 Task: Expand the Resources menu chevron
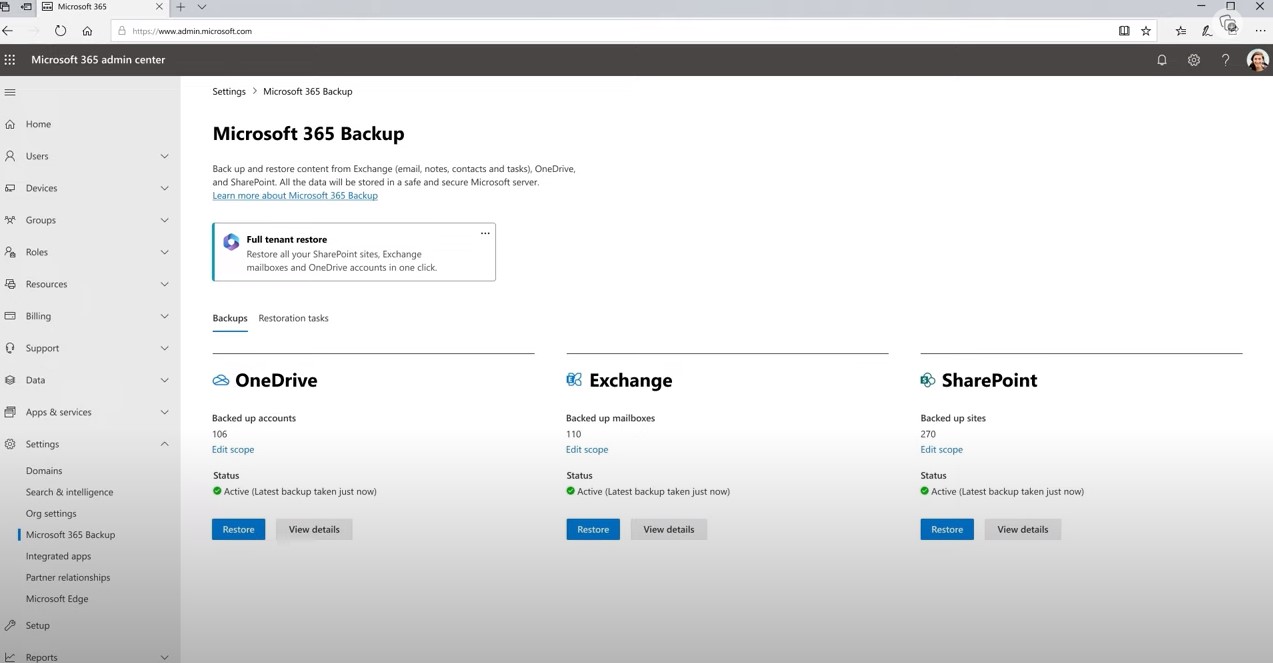[x=165, y=284]
